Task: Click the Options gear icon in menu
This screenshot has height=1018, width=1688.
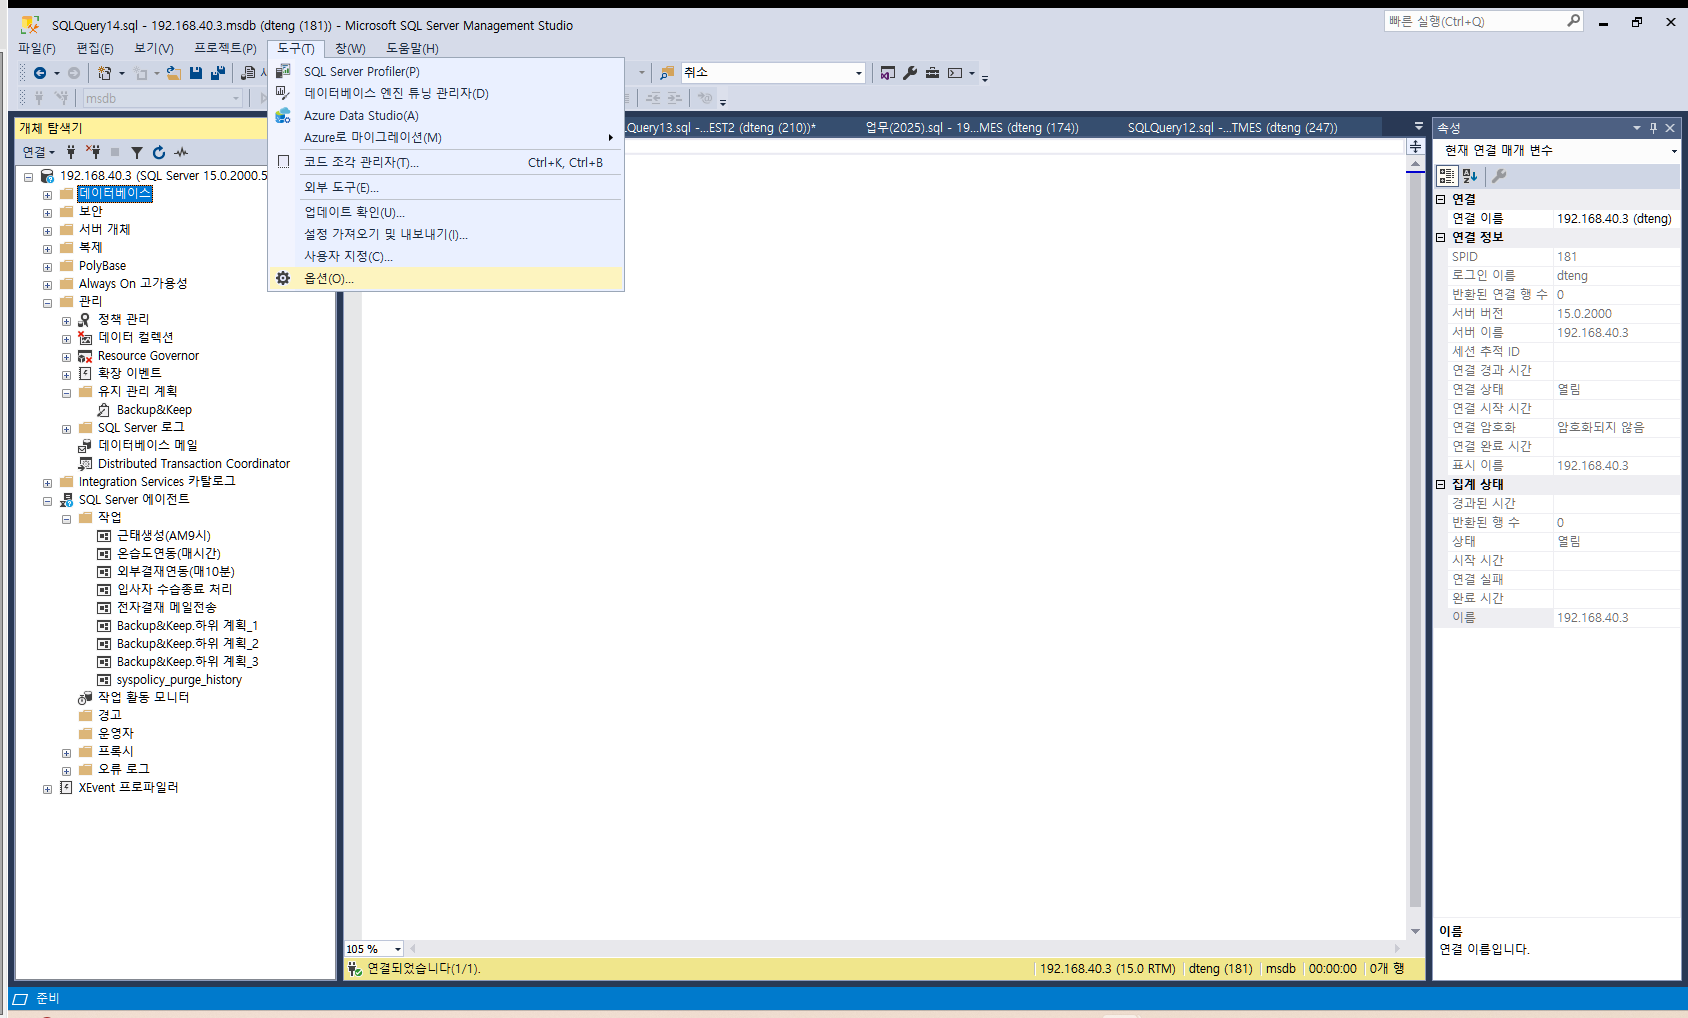Action: coord(283,278)
